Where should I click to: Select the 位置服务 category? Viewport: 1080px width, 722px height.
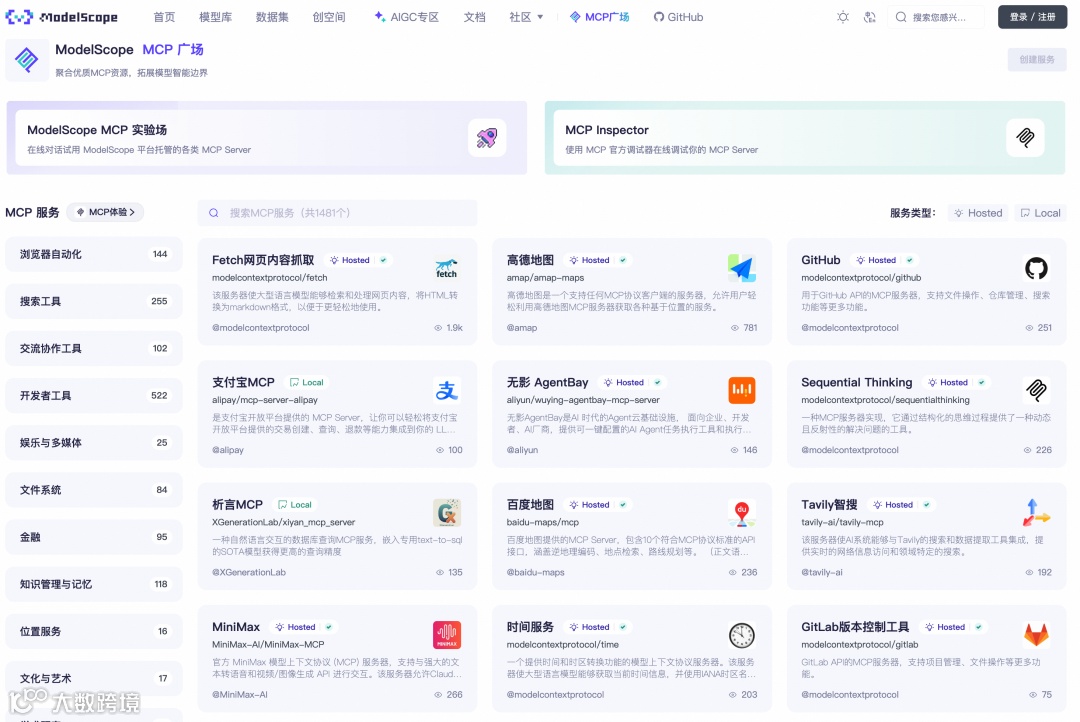[x=94, y=631]
